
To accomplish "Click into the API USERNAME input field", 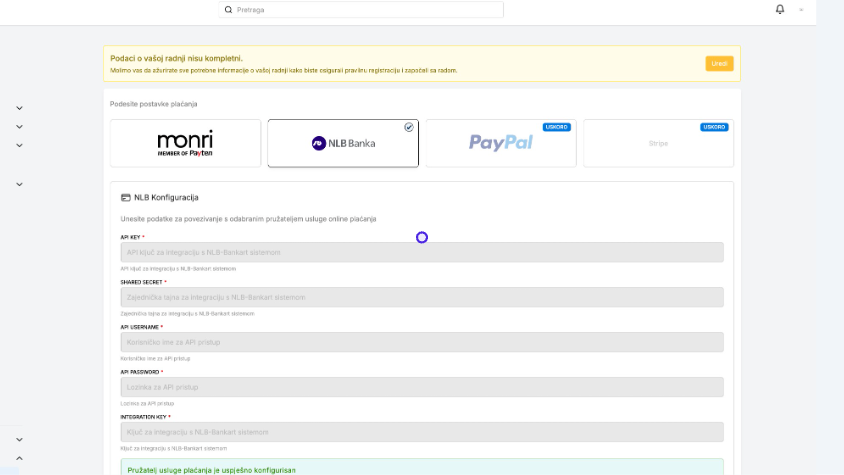I will pyautogui.click(x=422, y=342).
